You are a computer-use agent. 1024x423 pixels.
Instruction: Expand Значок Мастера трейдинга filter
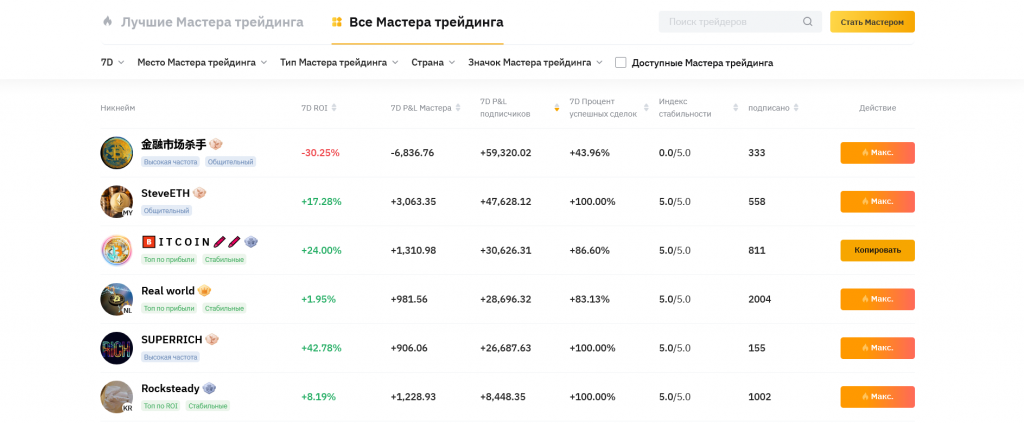click(x=535, y=63)
